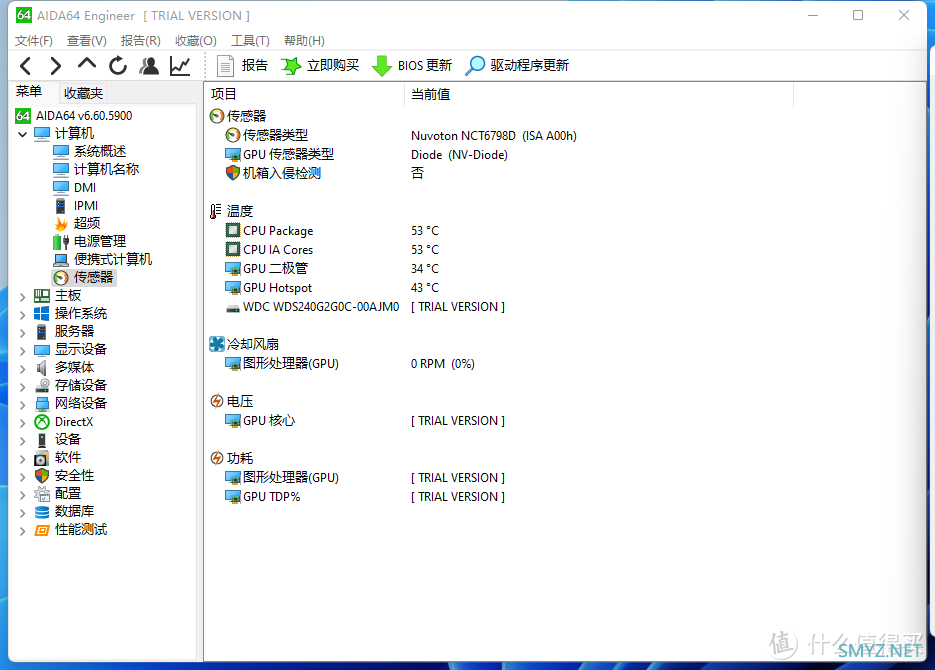The image size is (935, 670).
Task: Select the 电源管理 battery icon
Action: coord(61,241)
